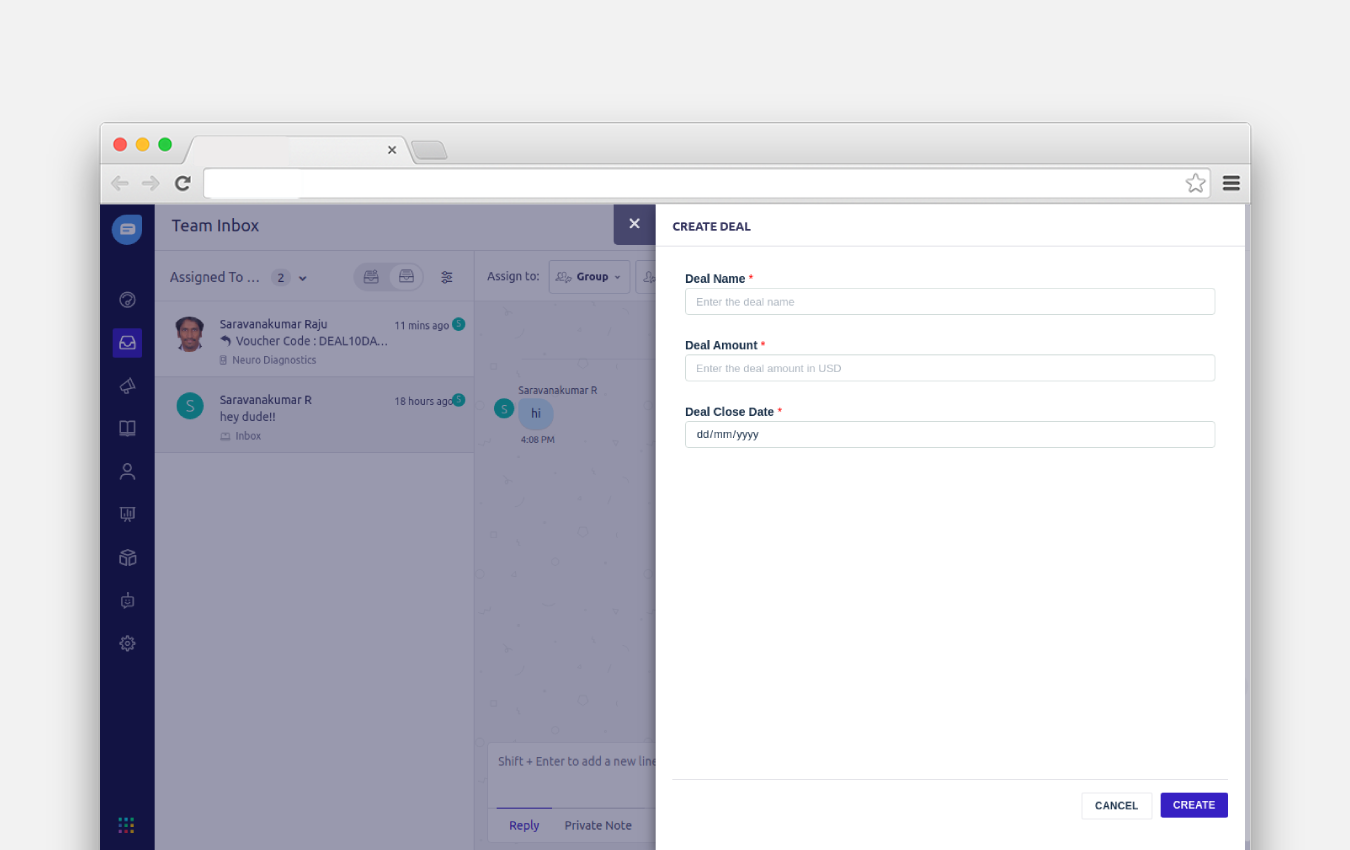Screen dimensions: 1350x850
Task: Open the Deal Close Date picker field
Action: 950,434
